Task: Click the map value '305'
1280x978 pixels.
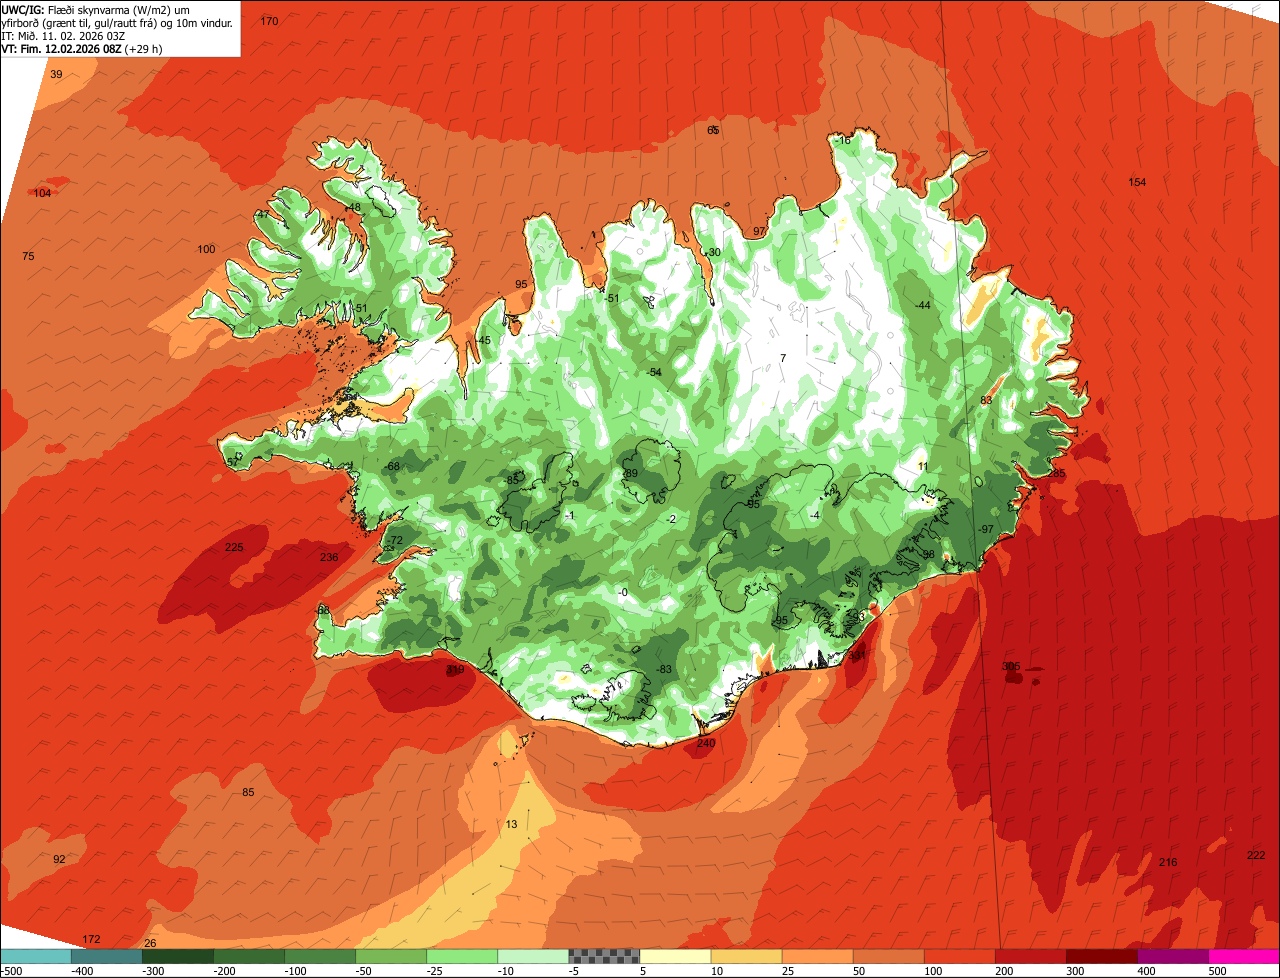Action: point(1011,666)
